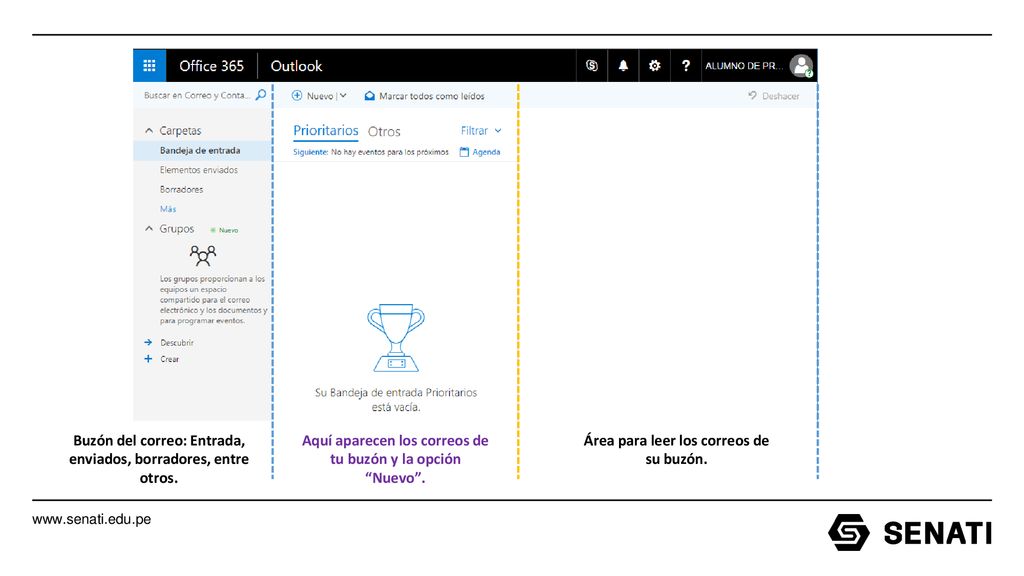
Task: Open the help question mark
Action: pyautogui.click(x=686, y=65)
